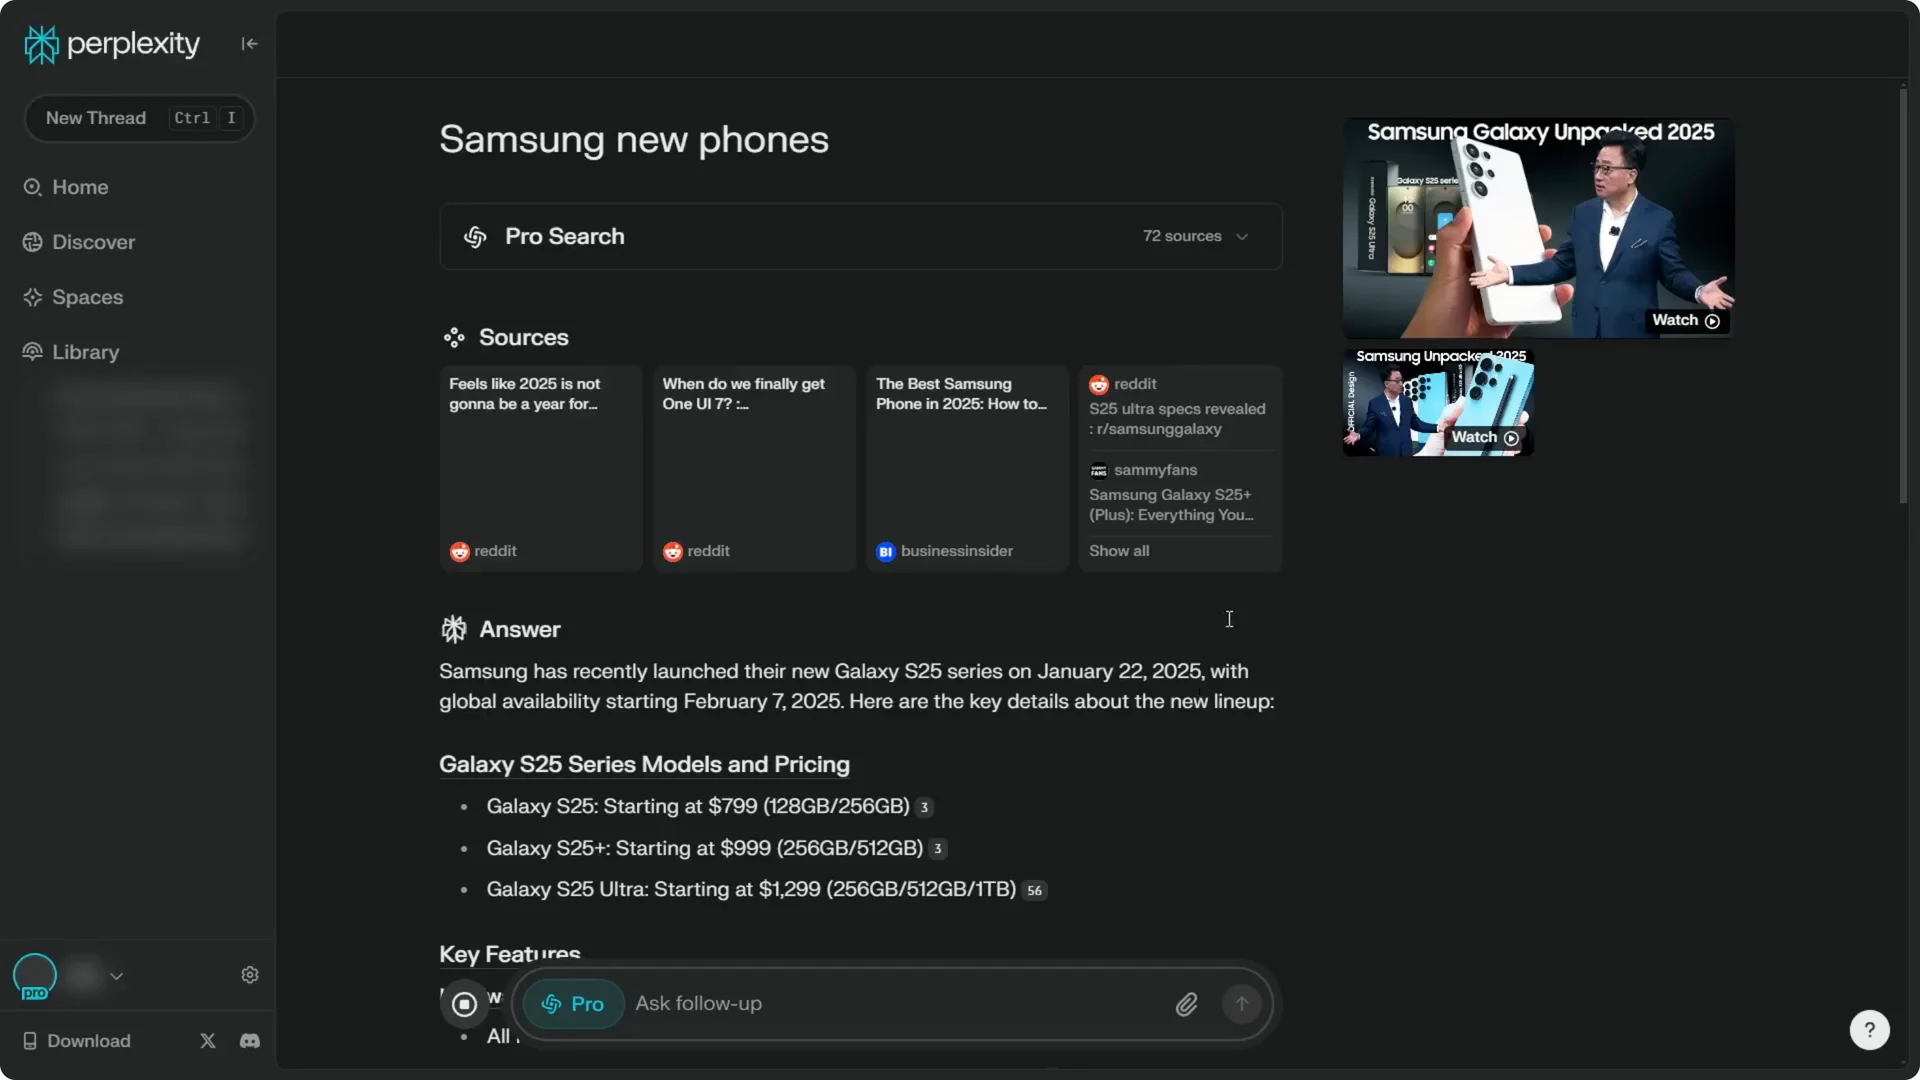
Task: Click Show all sources link
Action: pos(1119,551)
